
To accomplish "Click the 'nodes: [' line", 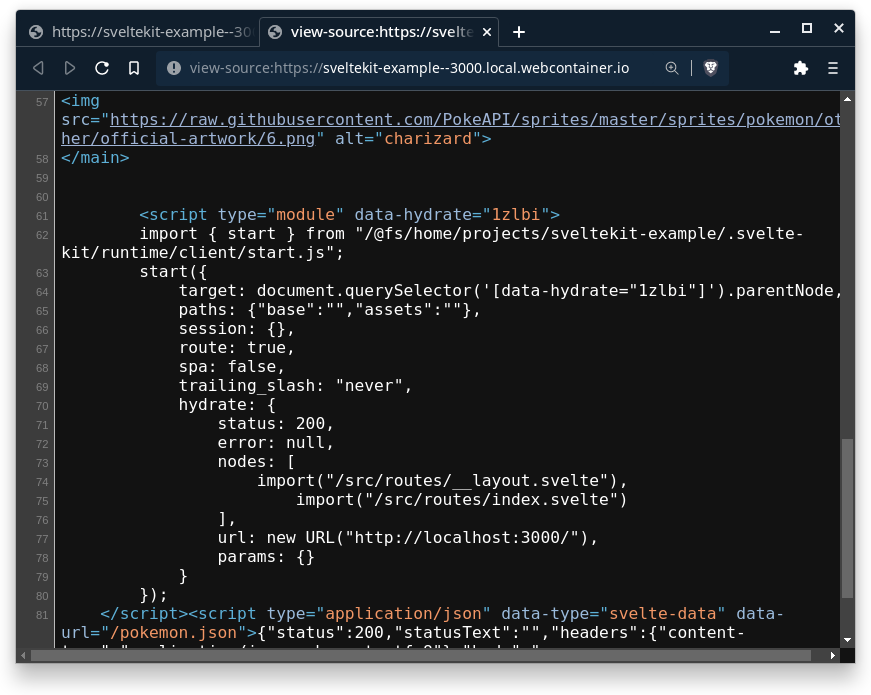I will coord(256,462).
